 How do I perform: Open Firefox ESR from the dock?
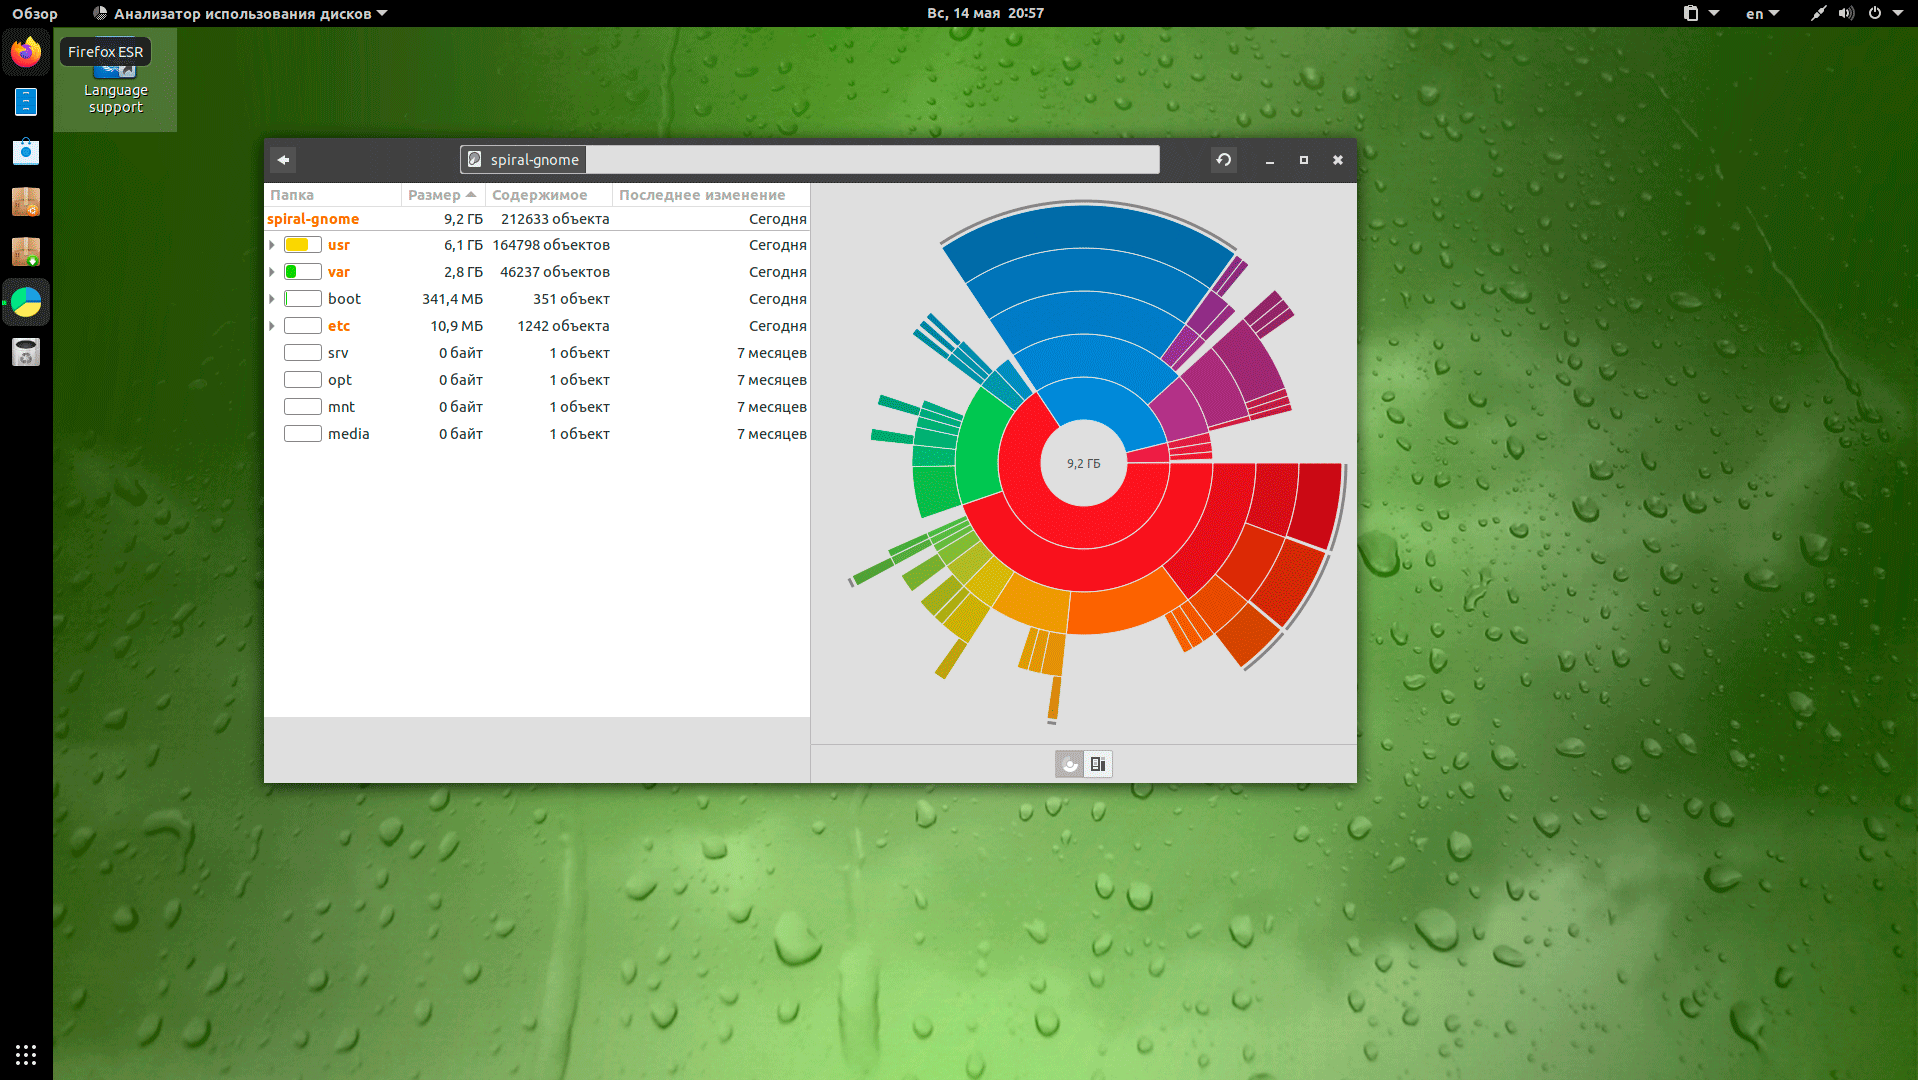pyautogui.click(x=26, y=52)
